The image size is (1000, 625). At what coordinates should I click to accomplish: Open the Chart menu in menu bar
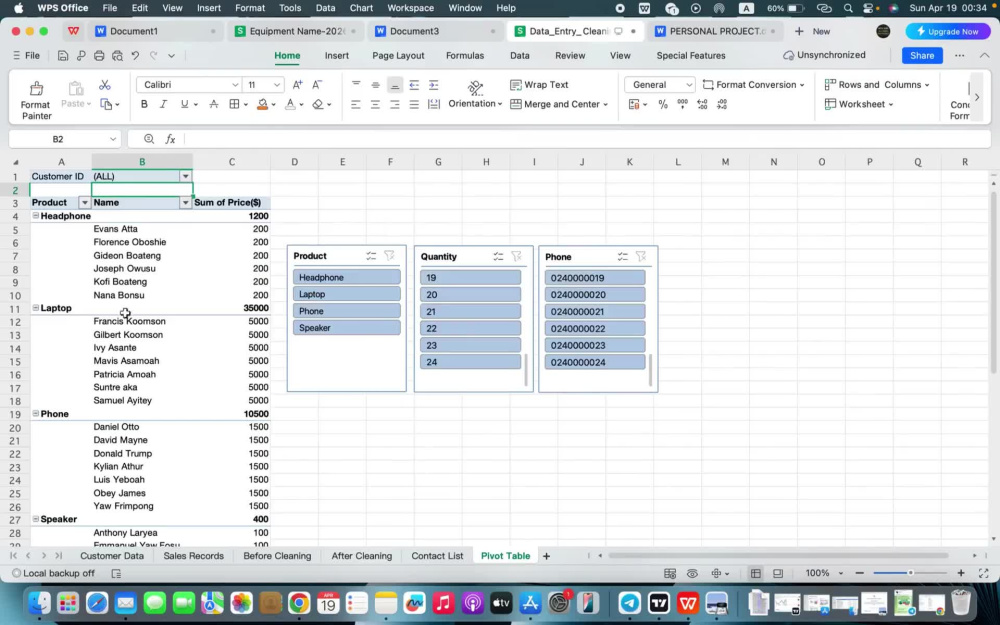[x=361, y=8]
